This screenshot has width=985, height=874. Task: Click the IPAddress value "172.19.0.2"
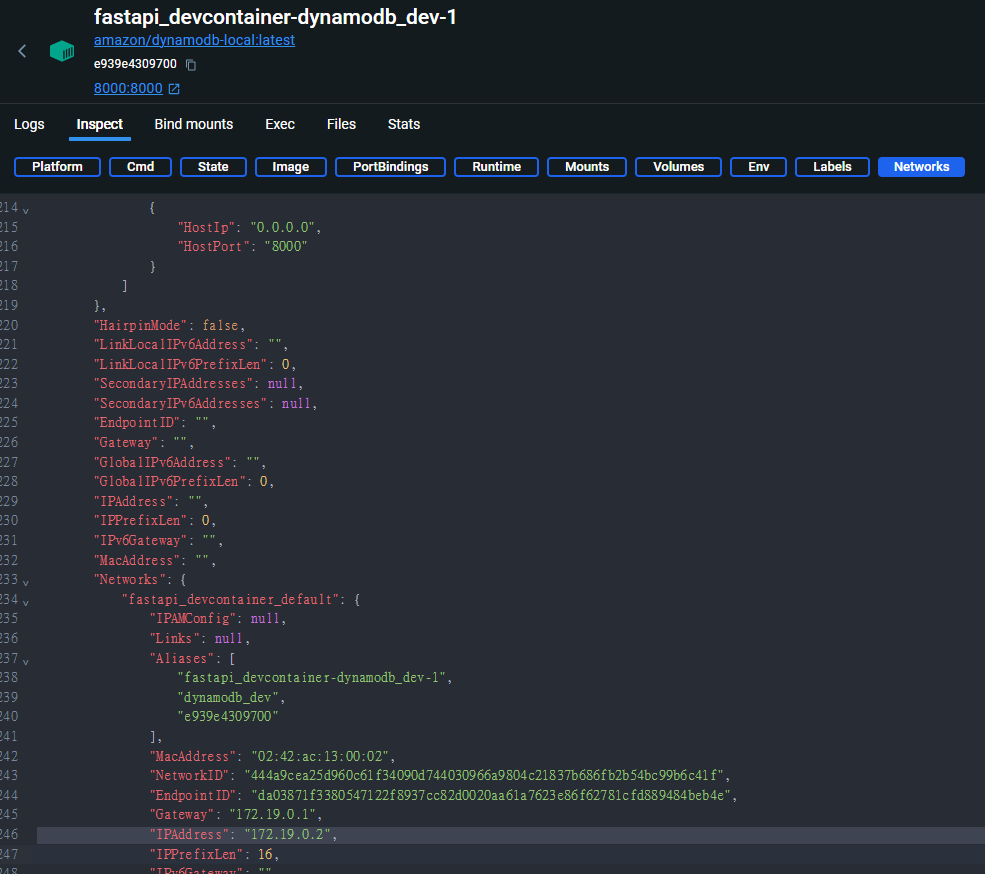[x=287, y=835]
